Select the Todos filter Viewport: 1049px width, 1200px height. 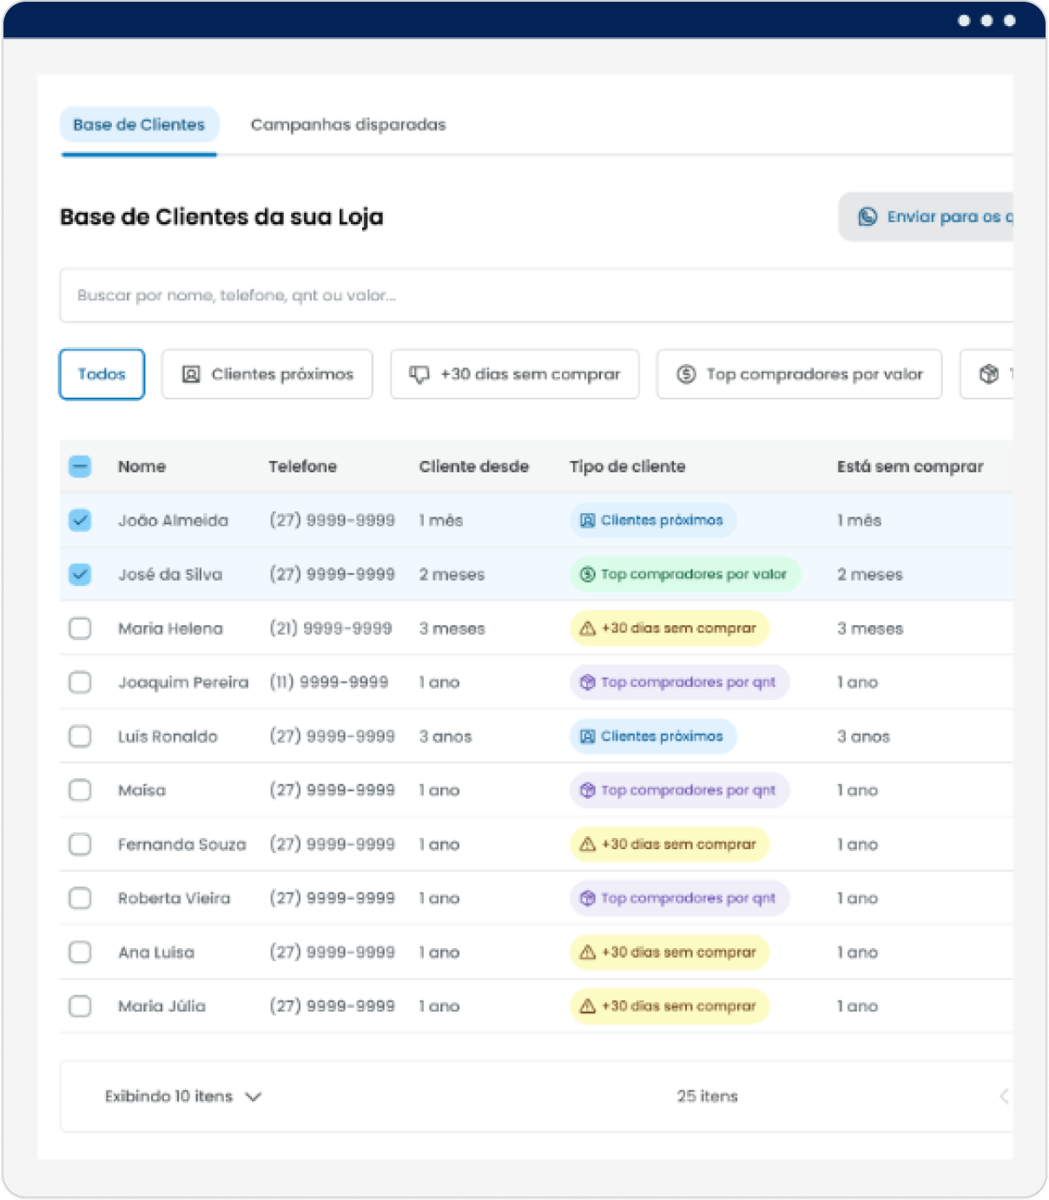pyautogui.click(x=102, y=374)
